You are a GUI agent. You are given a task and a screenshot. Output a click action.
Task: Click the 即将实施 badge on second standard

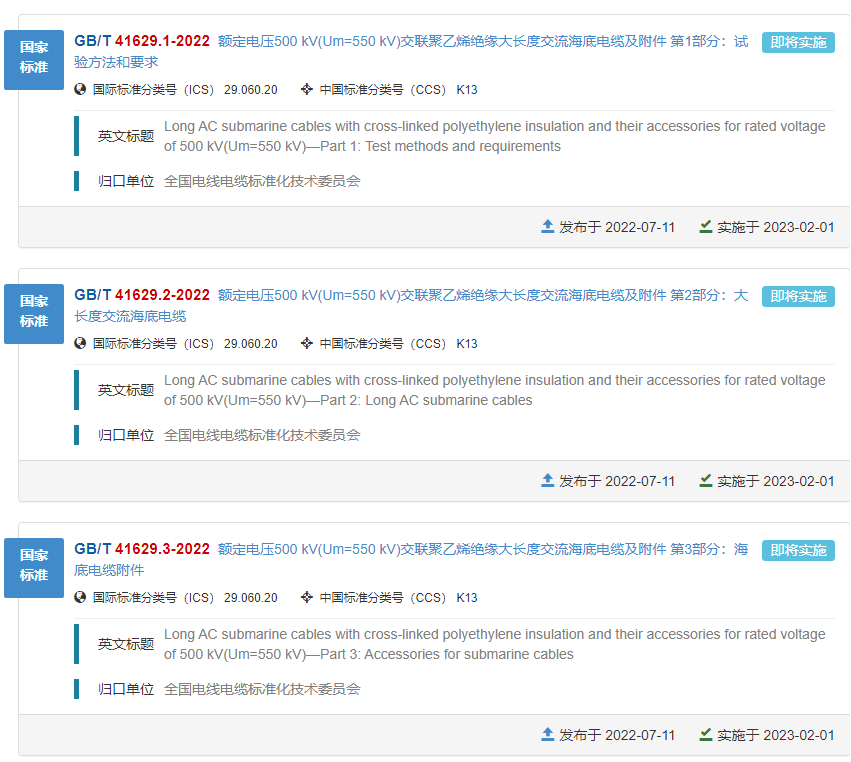pos(798,296)
